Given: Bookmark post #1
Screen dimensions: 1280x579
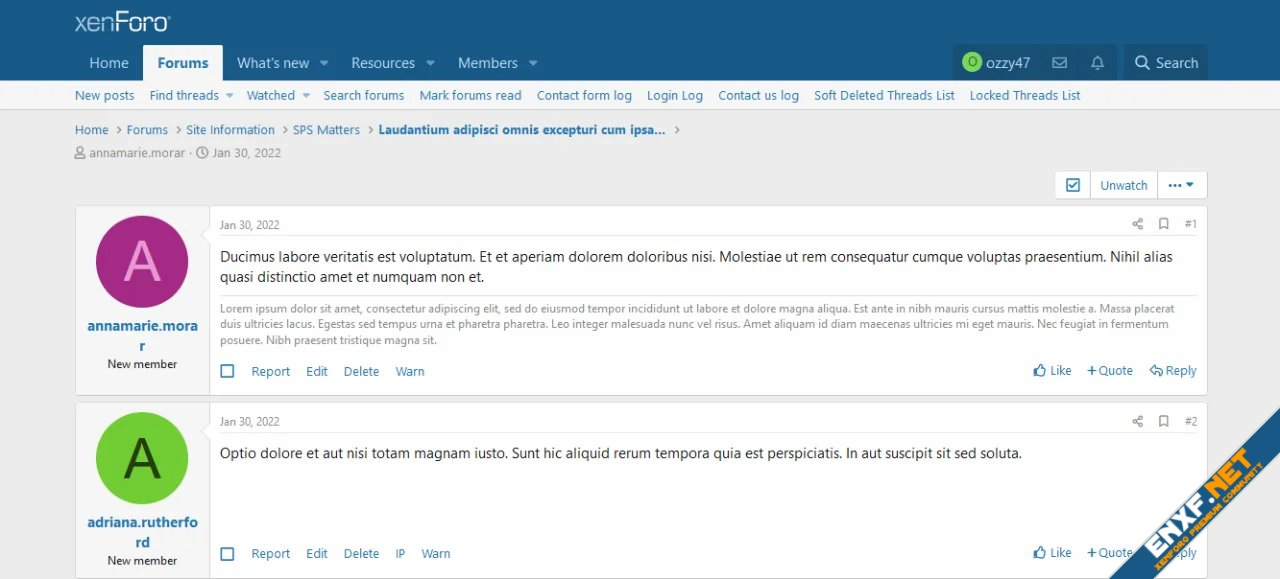Looking at the screenshot, I should (x=1163, y=224).
